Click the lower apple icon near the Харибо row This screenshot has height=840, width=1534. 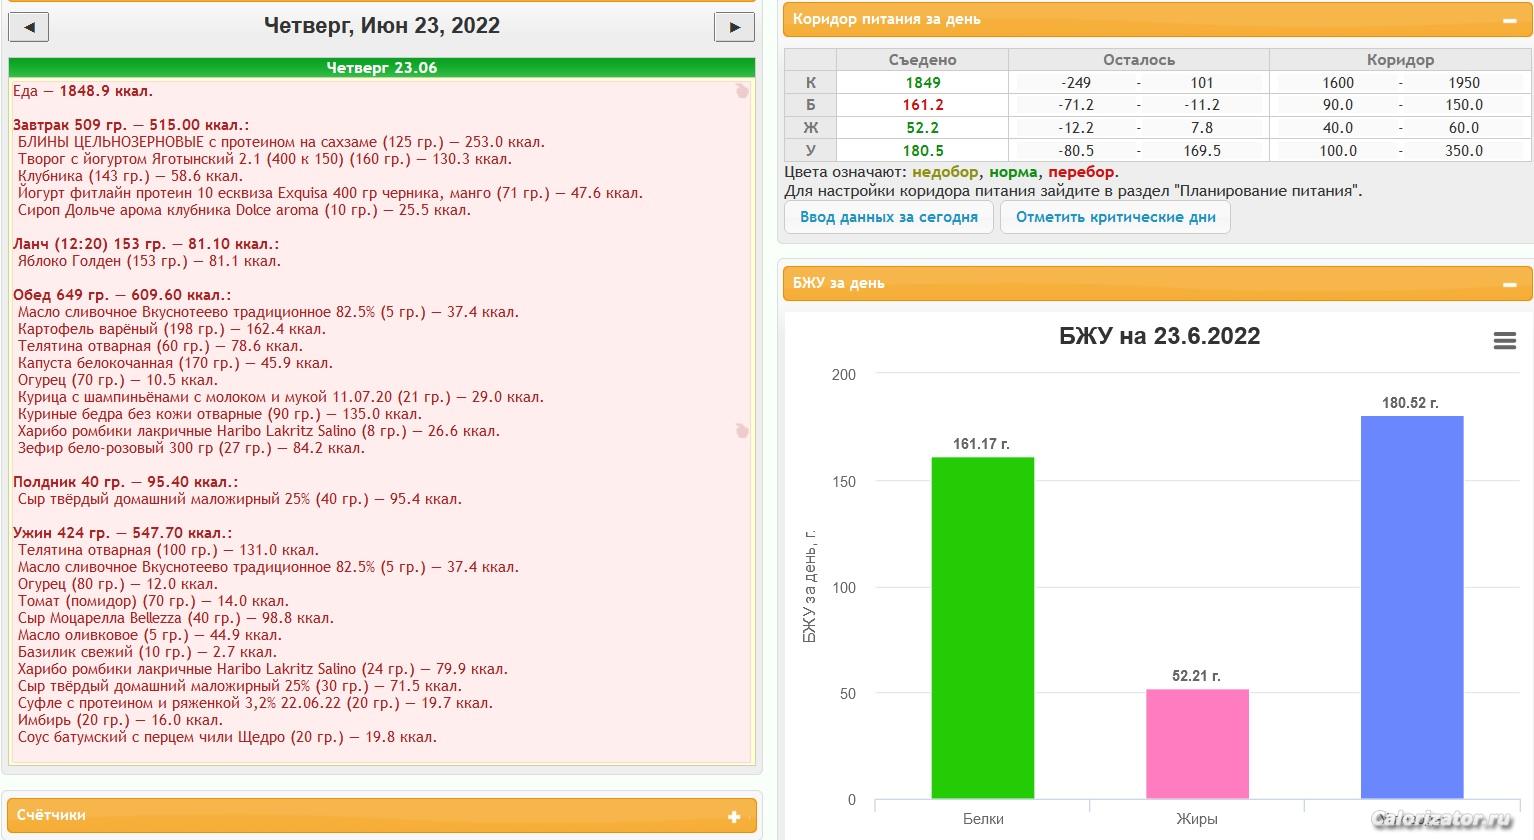741,431
